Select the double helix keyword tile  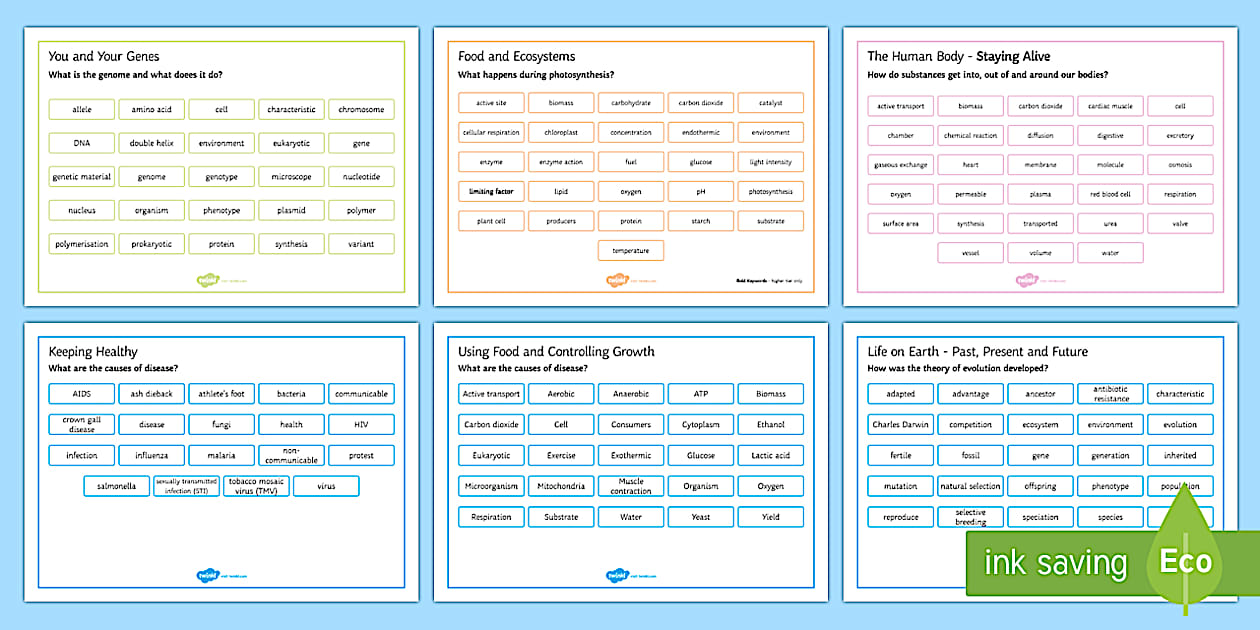point(151,142)
